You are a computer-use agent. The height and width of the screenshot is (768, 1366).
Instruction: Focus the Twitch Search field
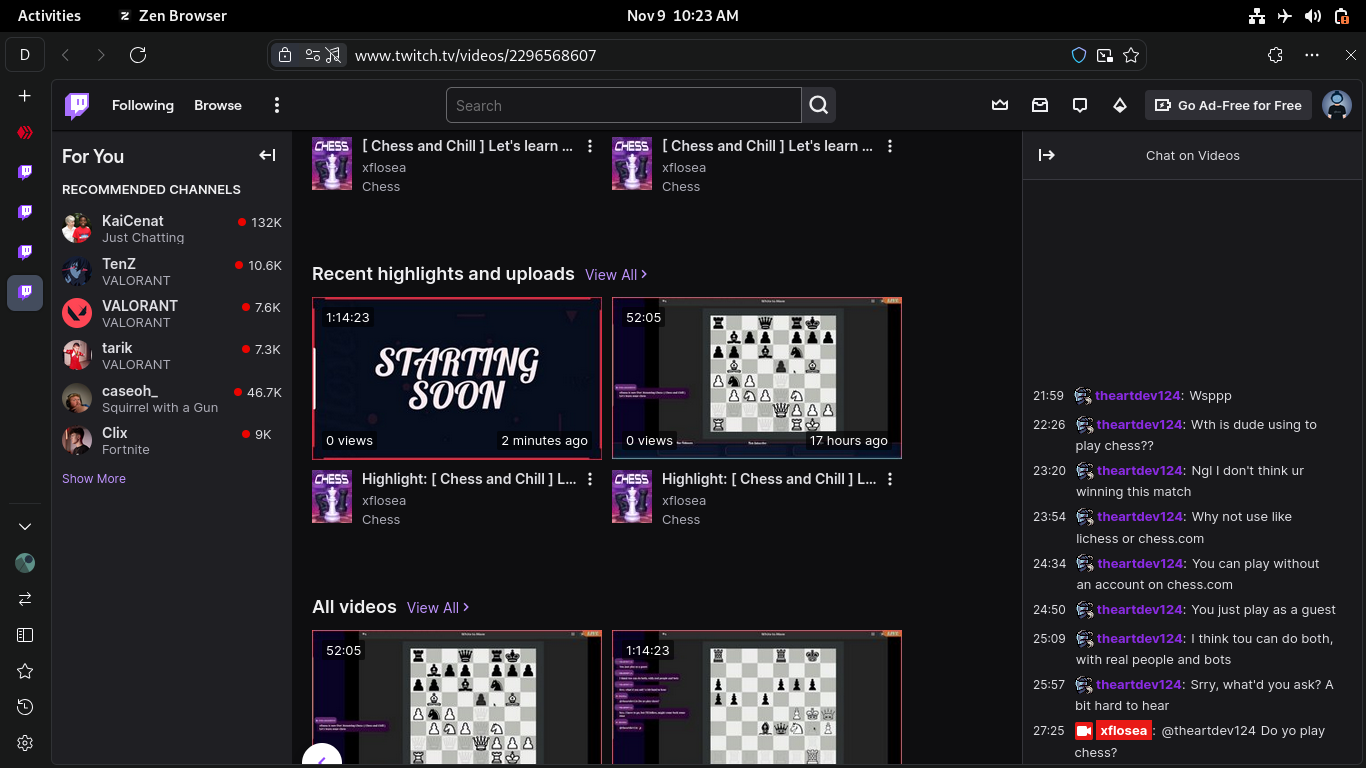click(624, 105)
